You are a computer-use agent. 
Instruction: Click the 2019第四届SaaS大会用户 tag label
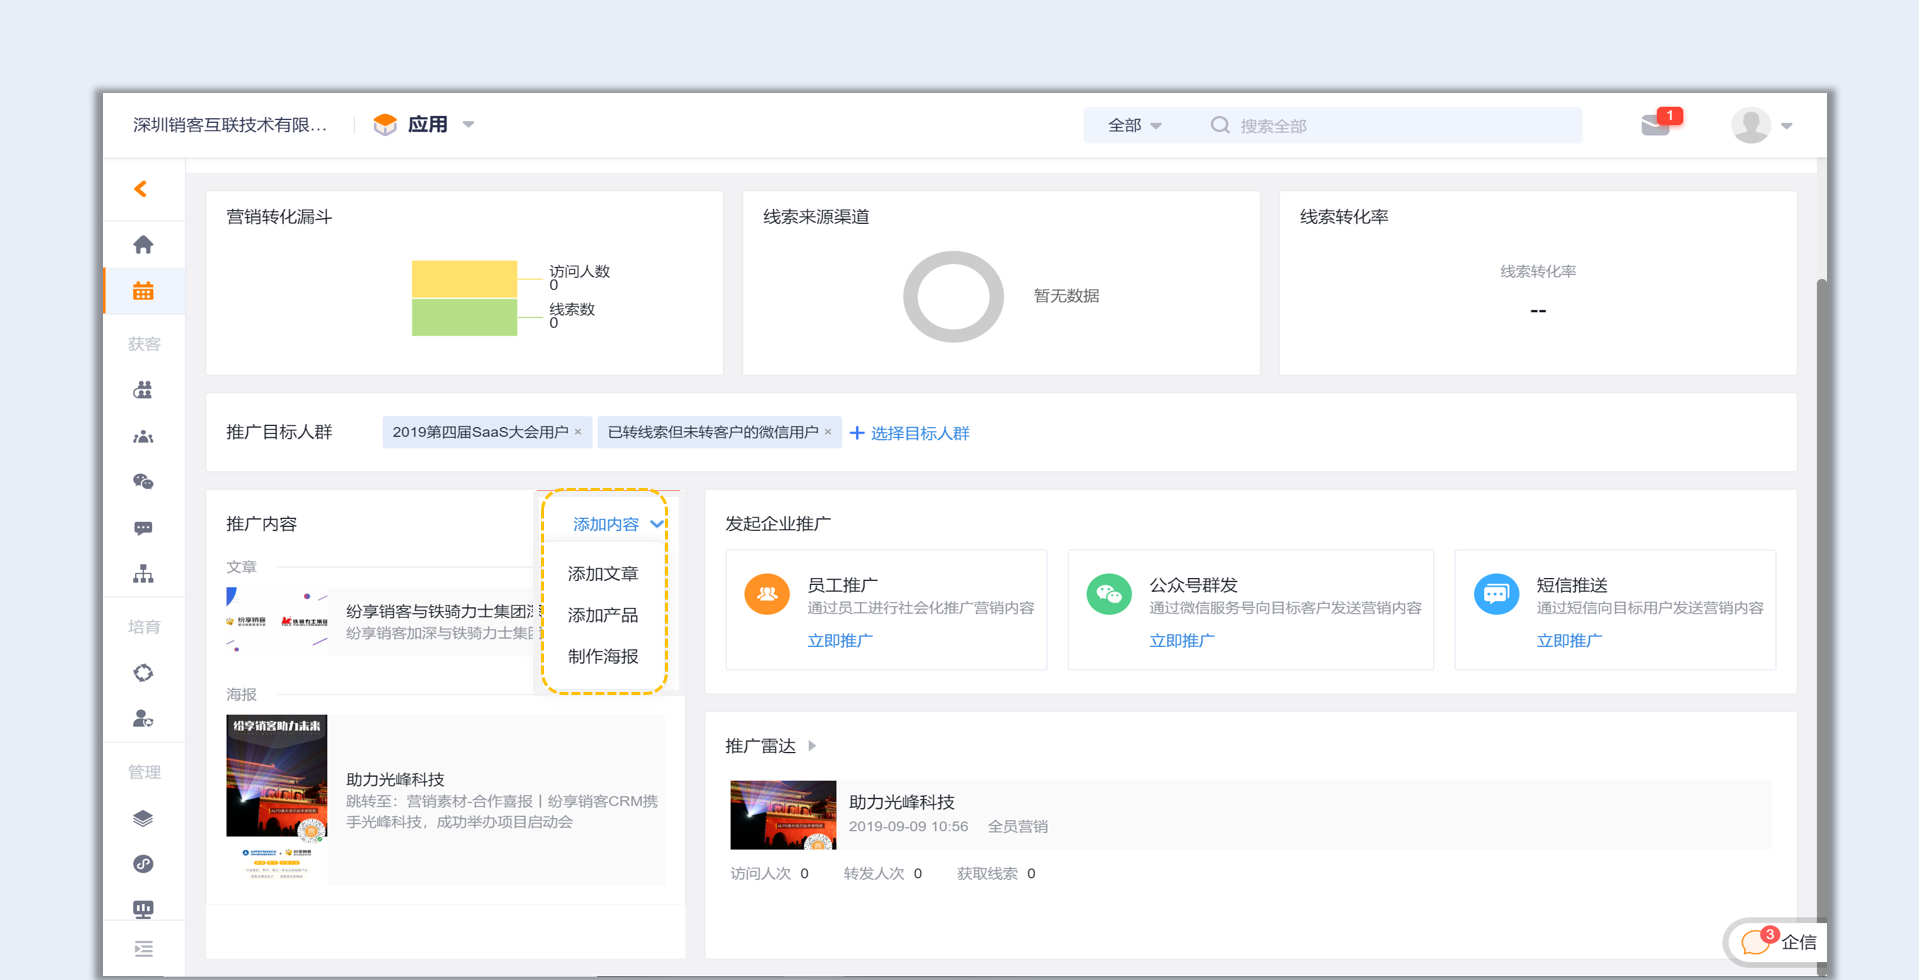(x=480, y=432)
